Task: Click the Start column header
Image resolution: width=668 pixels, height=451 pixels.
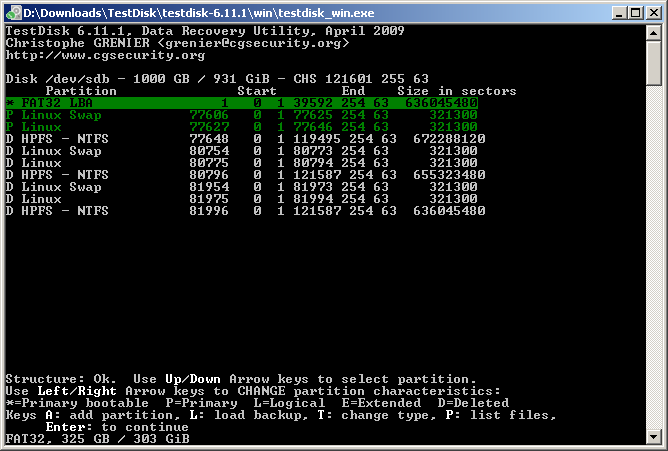Action: click(257, 91)
